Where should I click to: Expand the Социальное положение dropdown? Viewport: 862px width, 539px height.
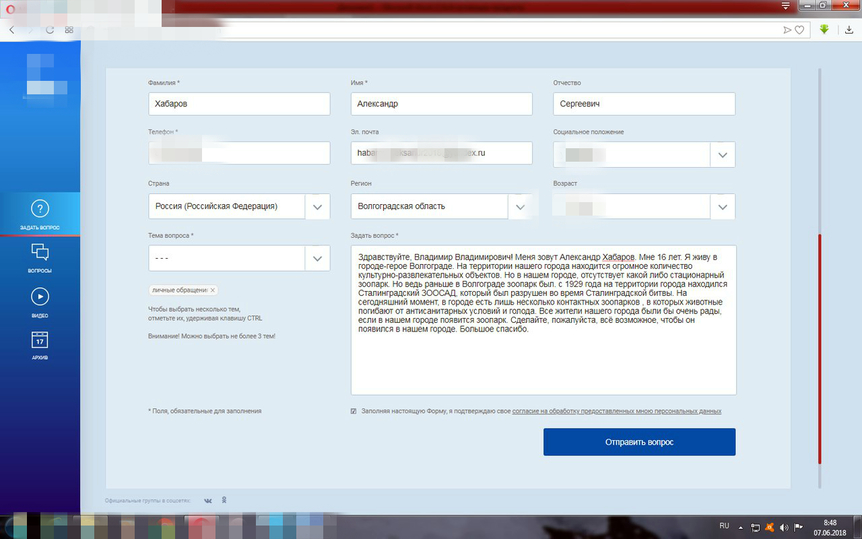[x=722, y=155]
